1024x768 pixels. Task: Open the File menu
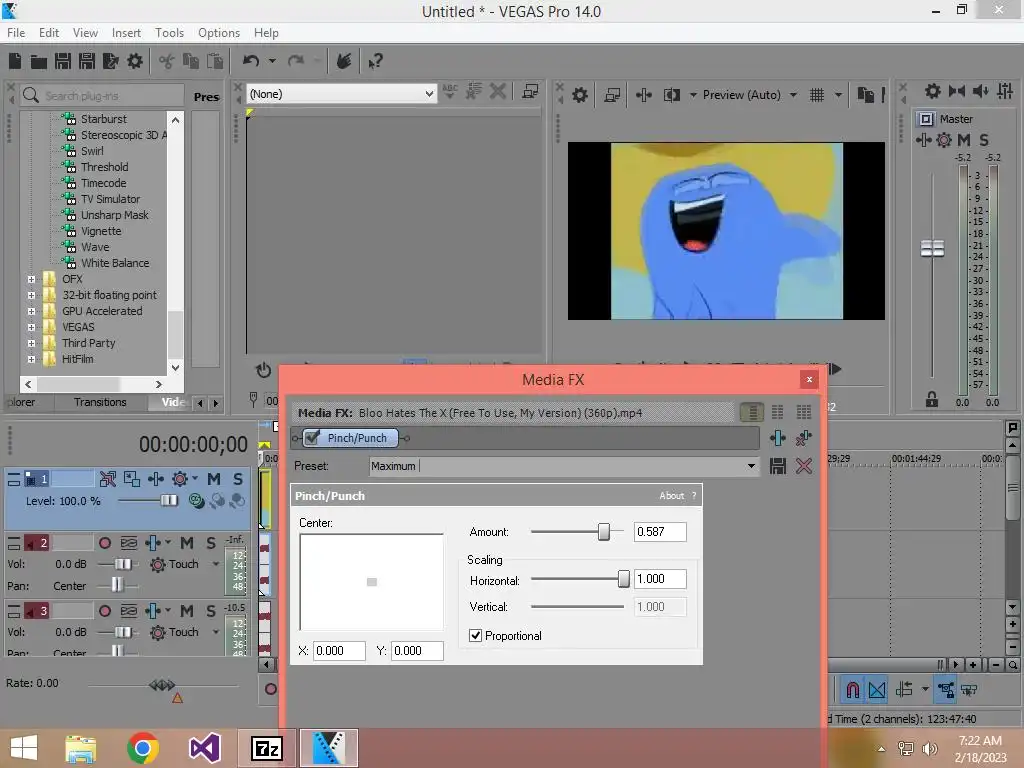click(16, 33)
